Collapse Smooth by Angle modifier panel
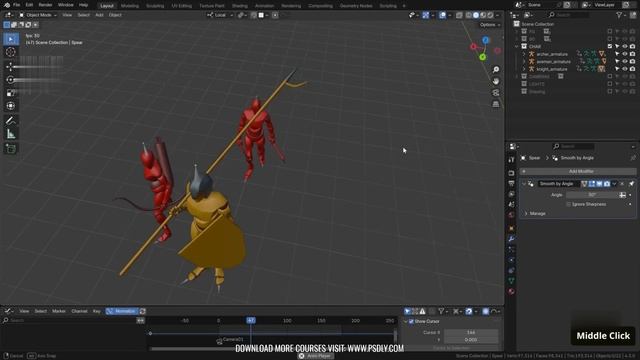 click(x=524, y=184)
